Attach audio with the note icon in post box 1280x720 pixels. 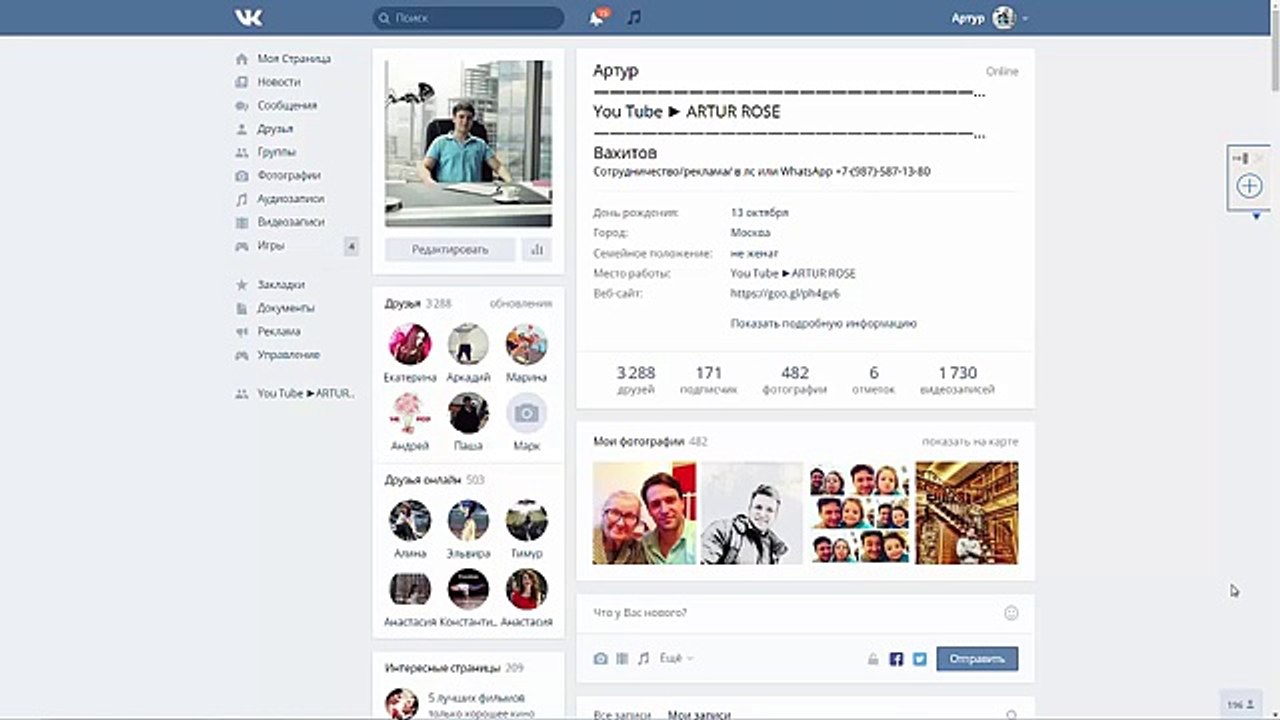coord(643,659)
